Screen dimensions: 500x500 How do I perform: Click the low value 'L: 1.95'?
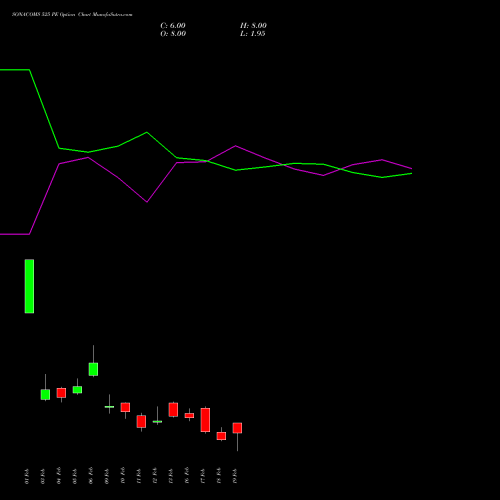[x=253, y=34]
